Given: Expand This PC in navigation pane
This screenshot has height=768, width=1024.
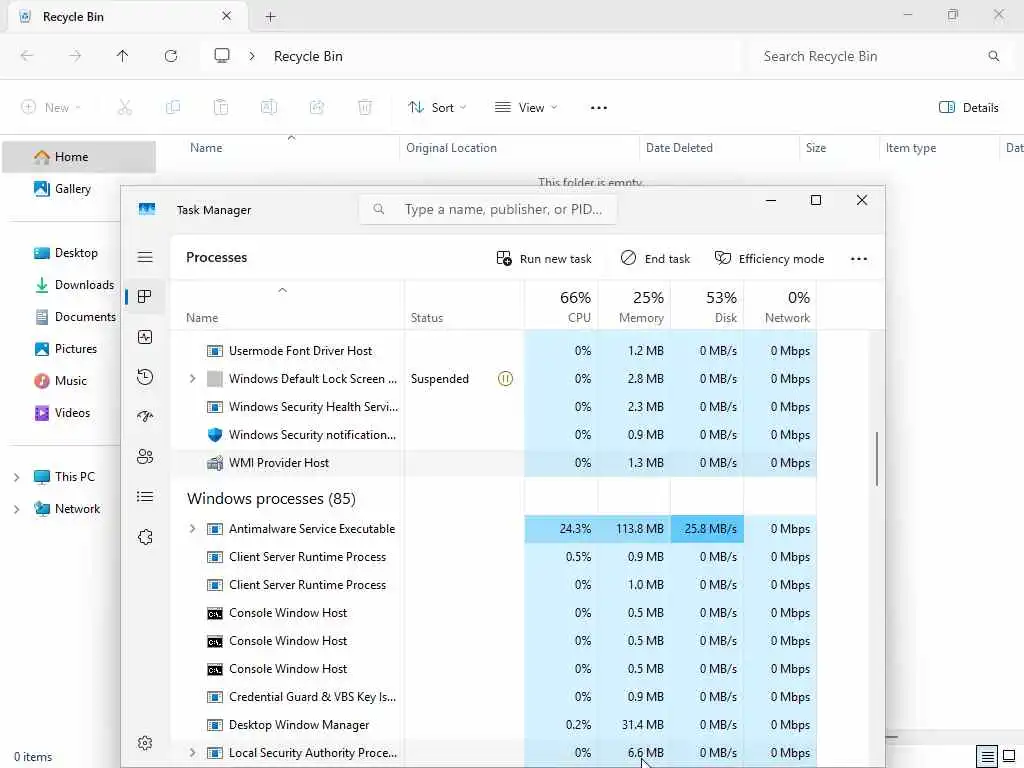Looking at the screenshot, I should pos(17,477).
